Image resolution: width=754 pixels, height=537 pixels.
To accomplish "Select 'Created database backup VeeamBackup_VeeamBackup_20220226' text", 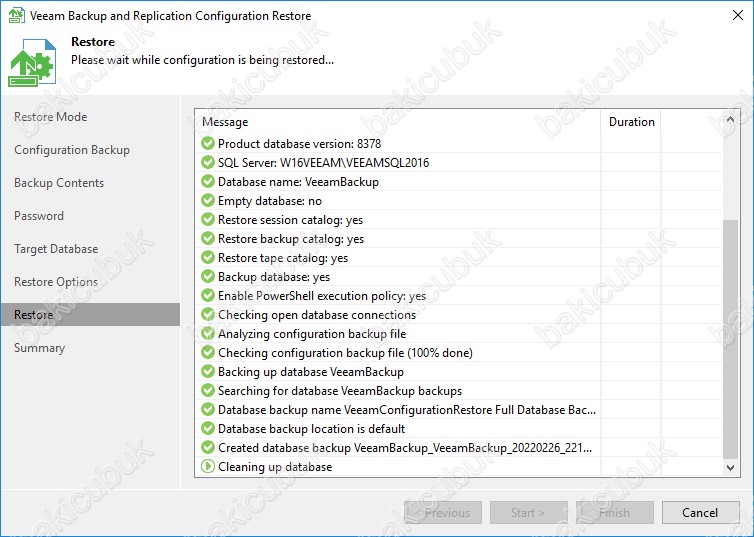I will click(405, 448).
